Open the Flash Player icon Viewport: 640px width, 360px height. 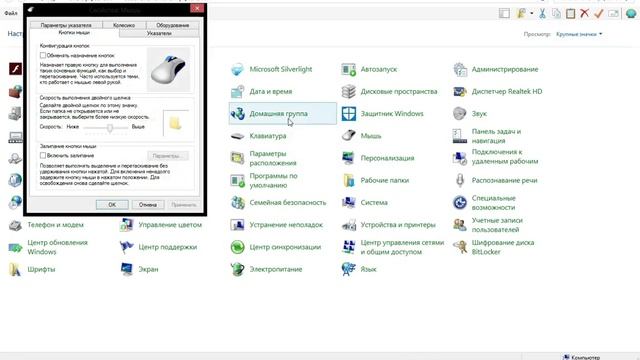click(15, 69)
